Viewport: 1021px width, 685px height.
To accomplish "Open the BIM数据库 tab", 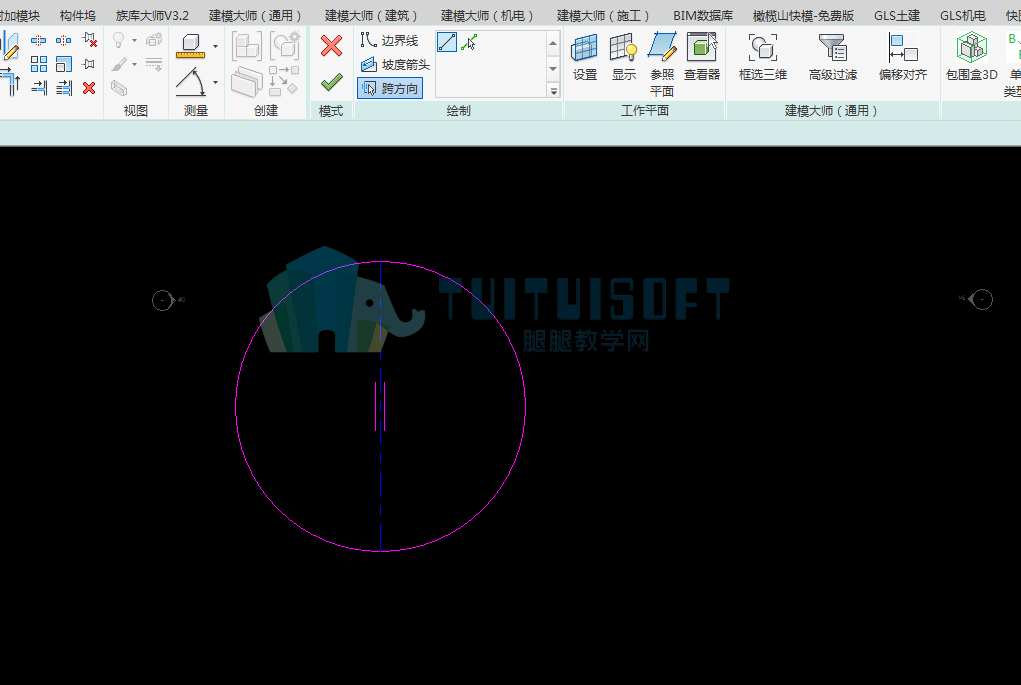I will click(x=703, y=16).
